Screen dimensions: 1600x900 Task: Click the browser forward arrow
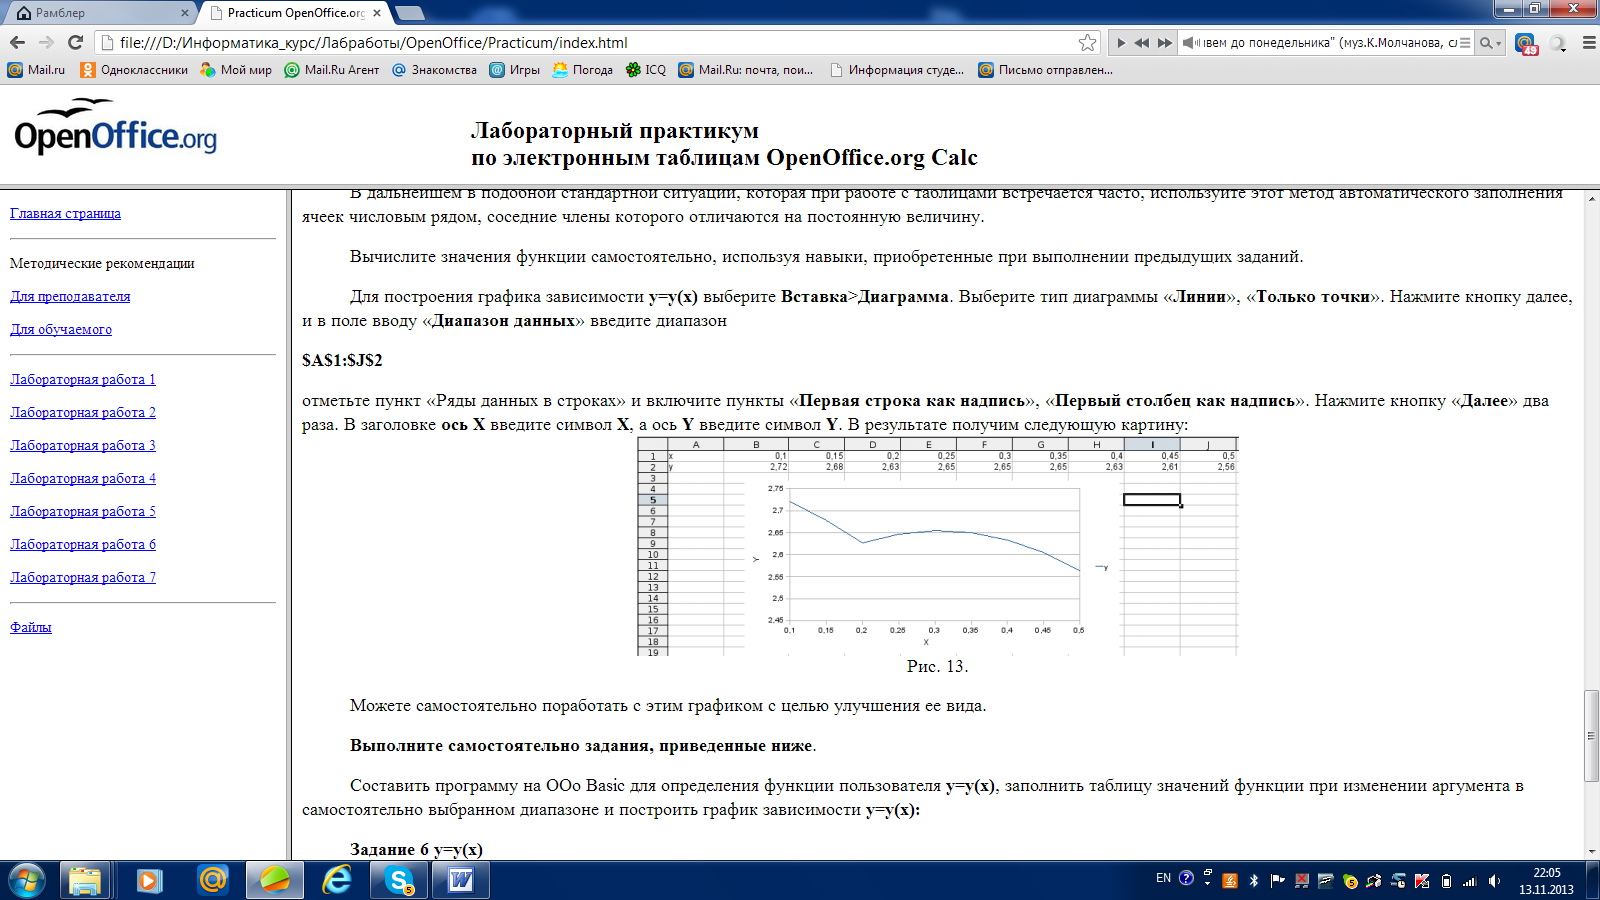point(46,42)
